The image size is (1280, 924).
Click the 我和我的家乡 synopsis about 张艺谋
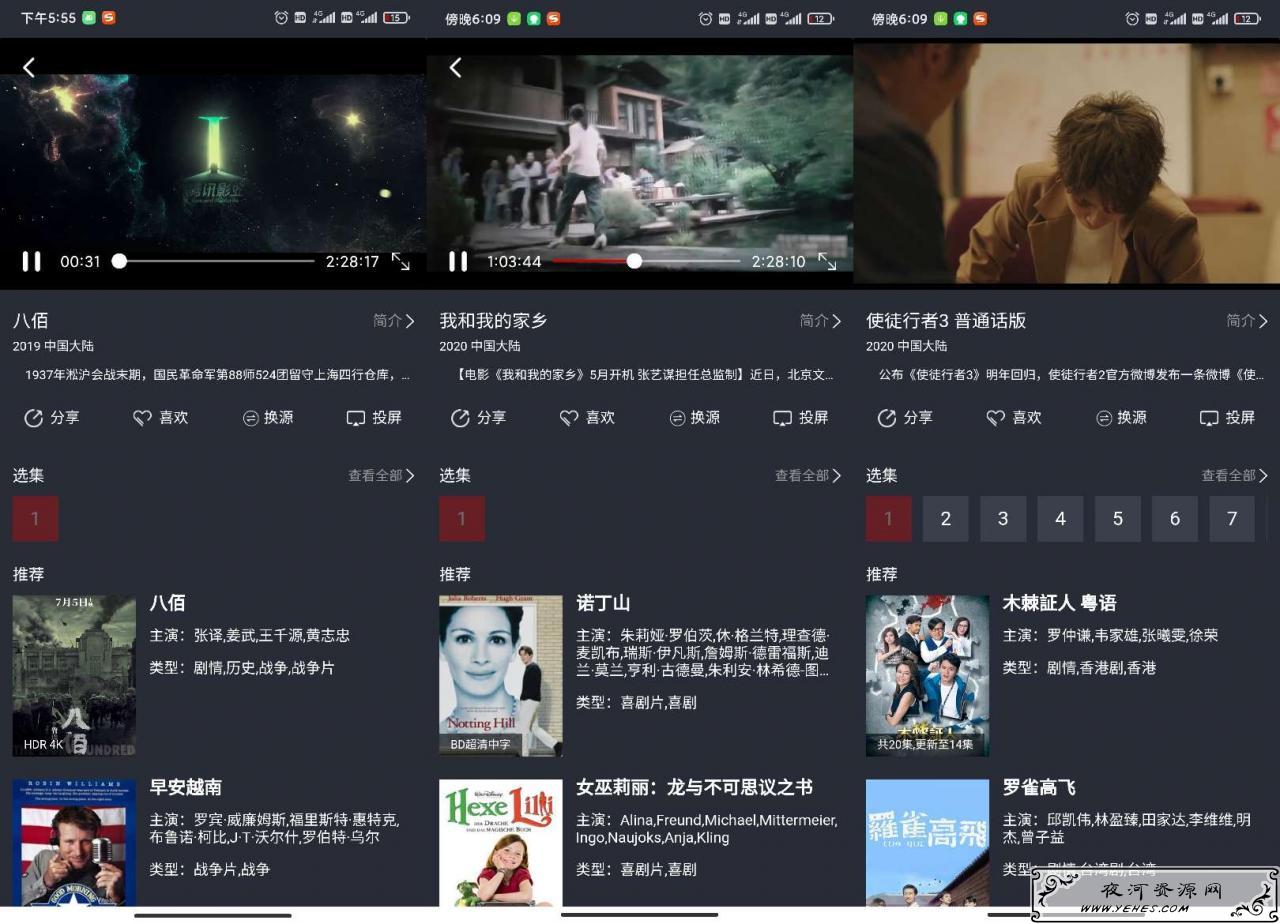(x=644, y=375)
